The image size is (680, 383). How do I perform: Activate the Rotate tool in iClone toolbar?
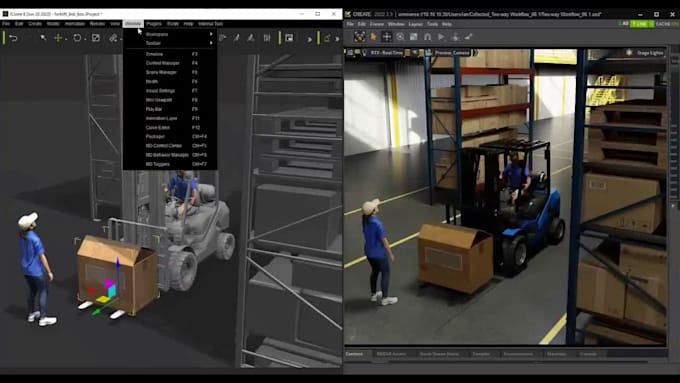point(77,38)
